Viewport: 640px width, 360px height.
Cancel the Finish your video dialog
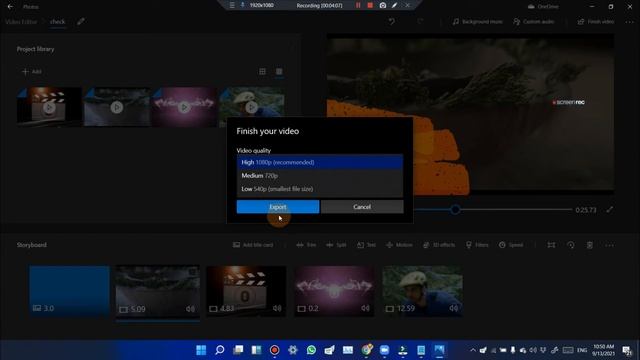pos(362,207)
